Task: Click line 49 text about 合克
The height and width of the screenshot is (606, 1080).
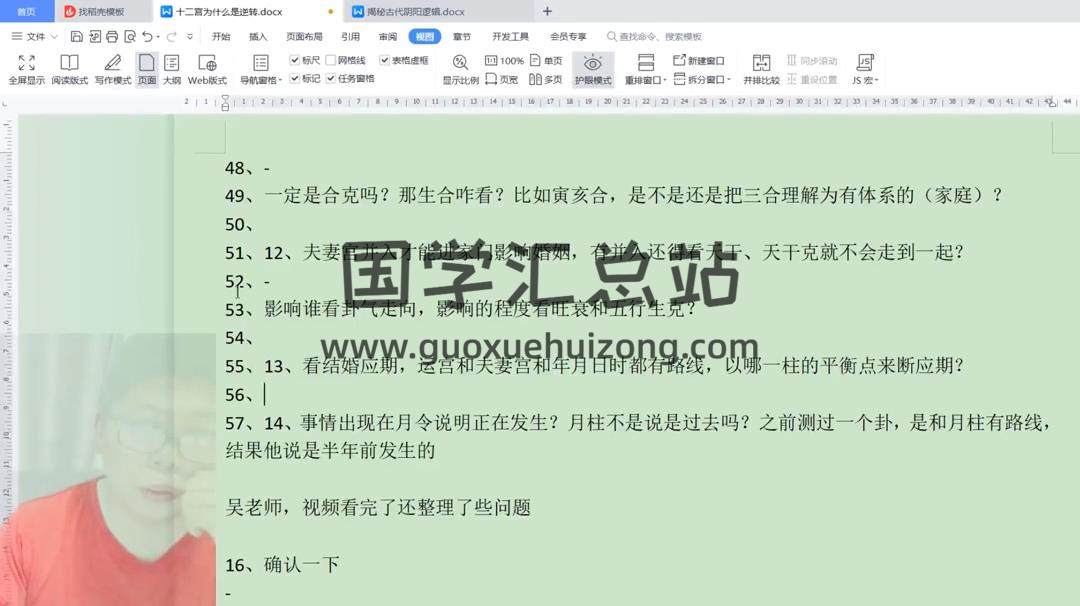Action: click(613, 196)
